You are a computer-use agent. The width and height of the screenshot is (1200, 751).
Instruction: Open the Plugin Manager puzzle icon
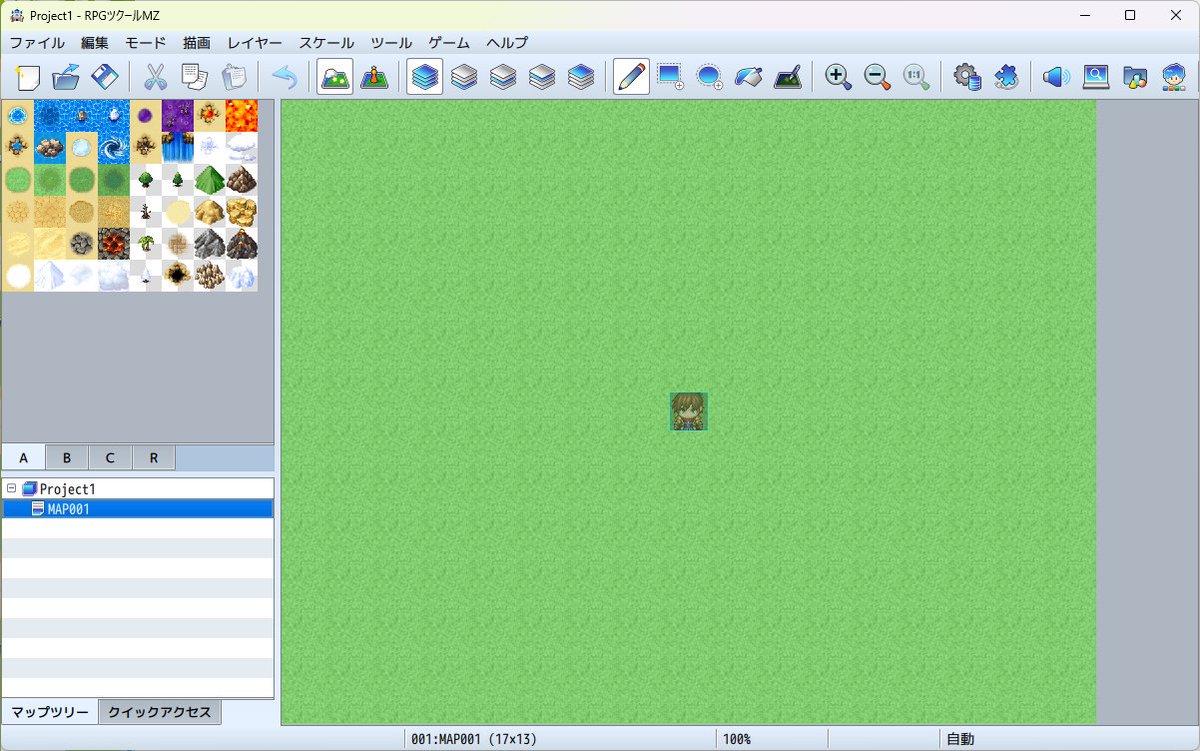(x=1006, y=77)
